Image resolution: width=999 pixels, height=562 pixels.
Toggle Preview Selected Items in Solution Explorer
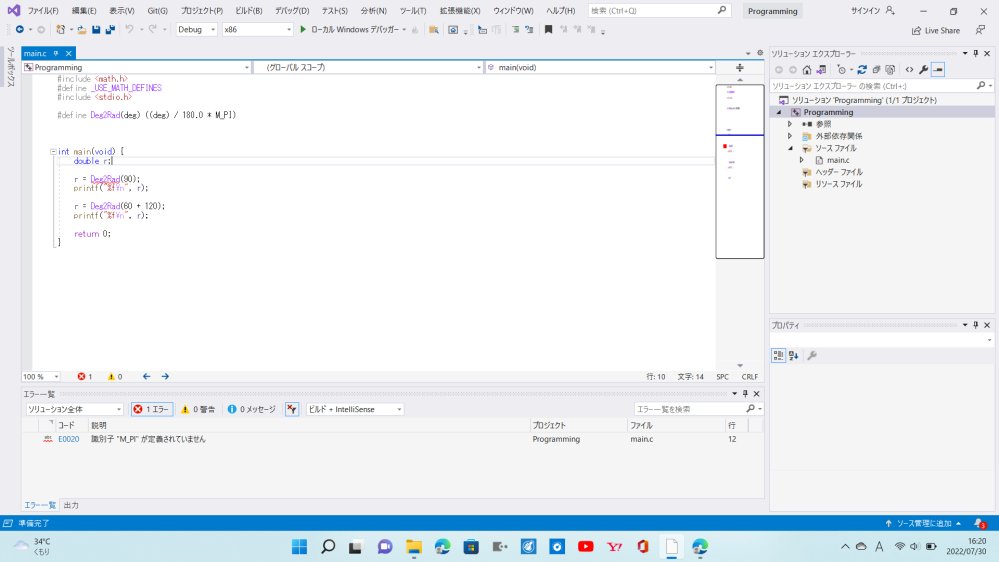pos(938,70)
